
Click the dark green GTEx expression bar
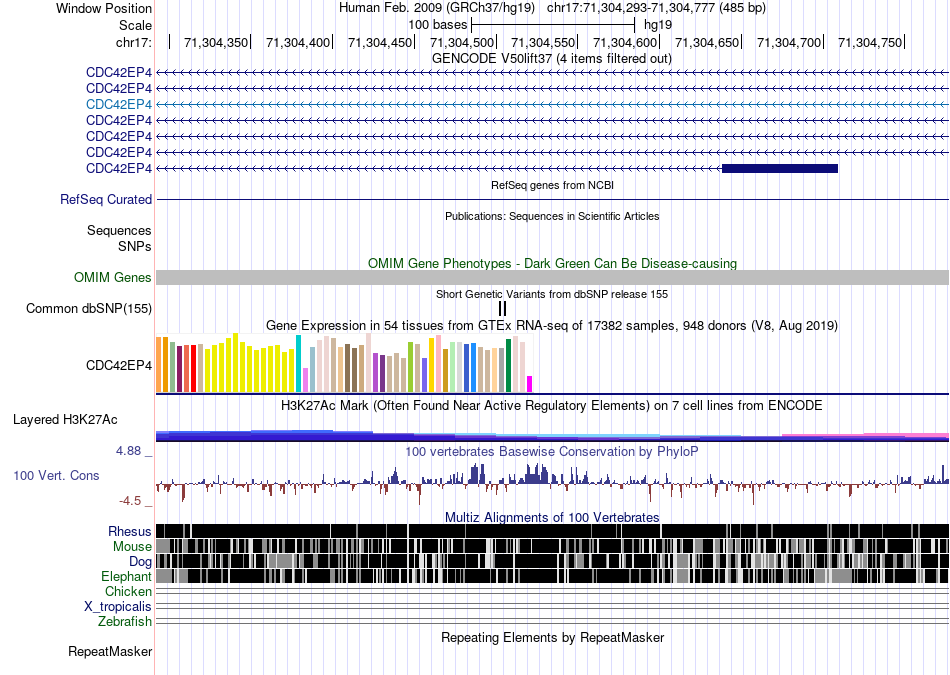pyautogui.click(x=508, y=366)
